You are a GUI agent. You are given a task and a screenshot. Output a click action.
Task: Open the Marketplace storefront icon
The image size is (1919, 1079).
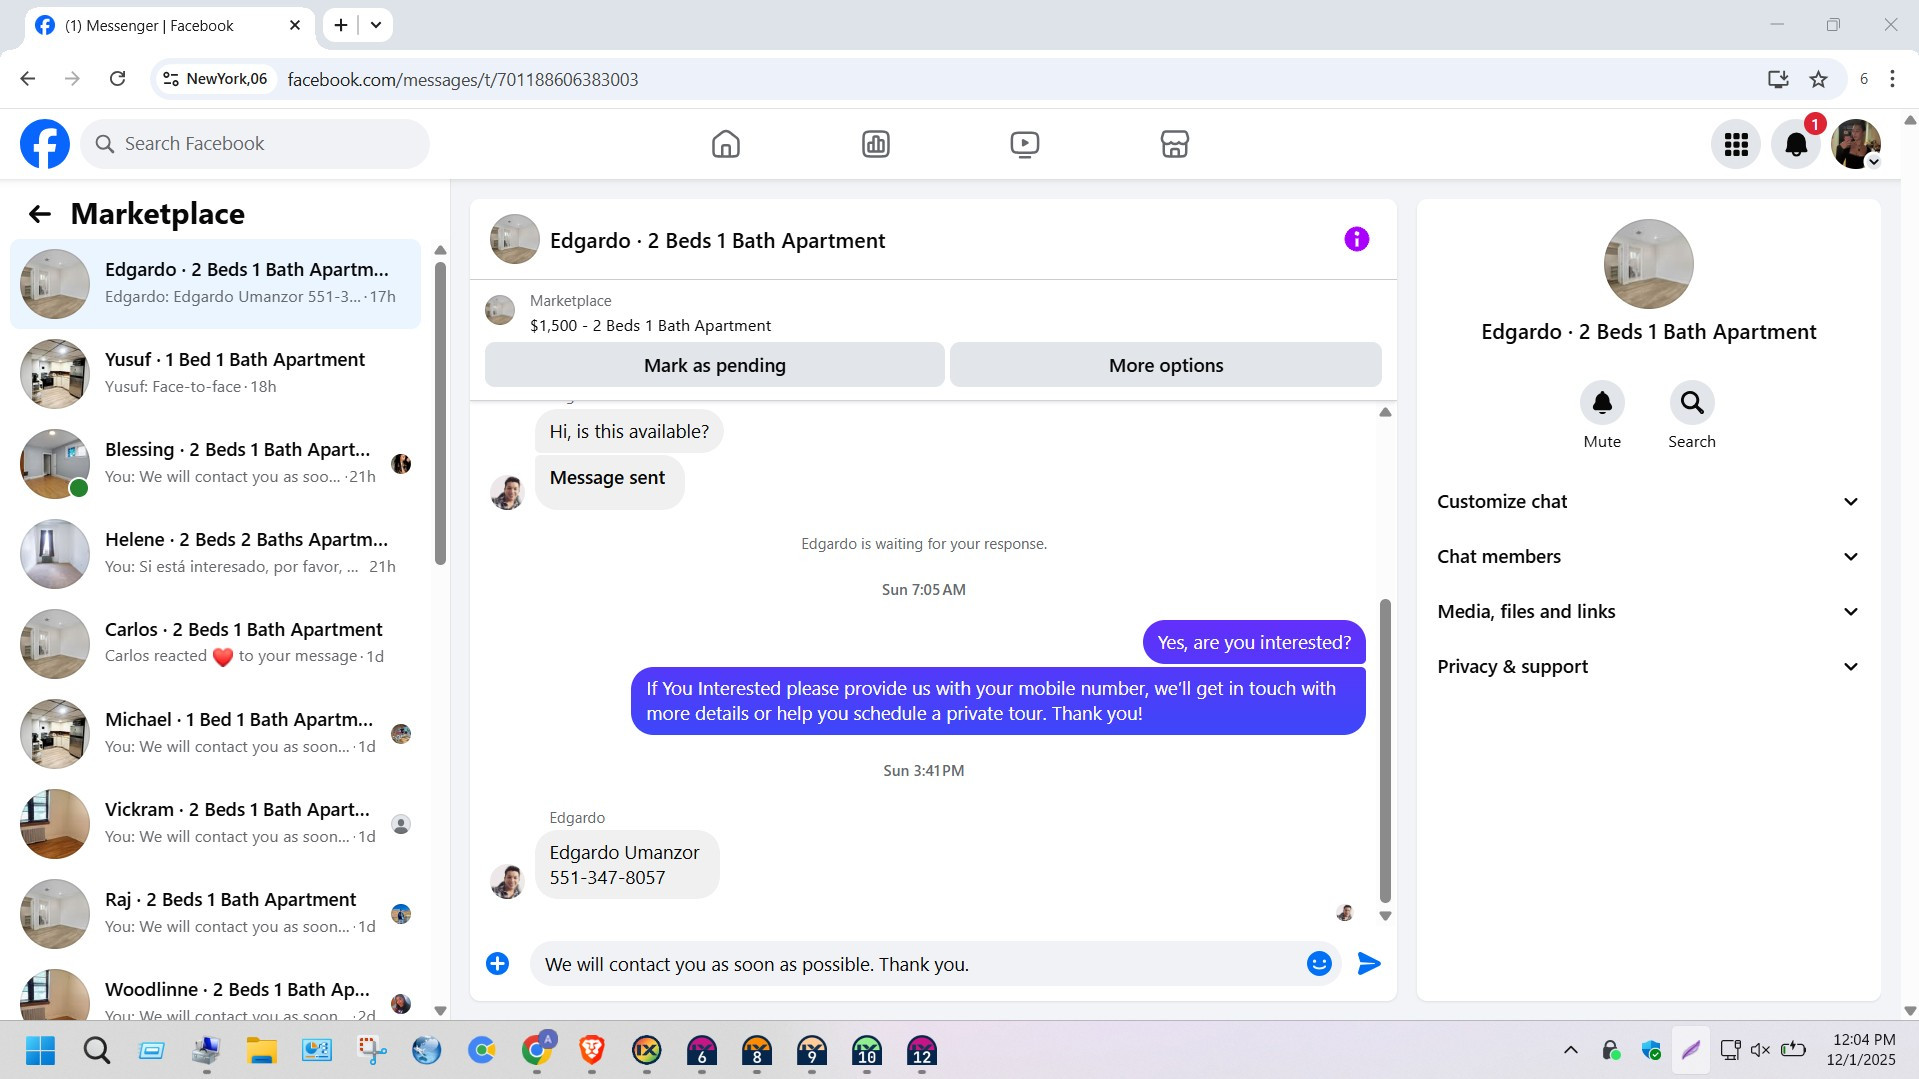(1175, 144)
